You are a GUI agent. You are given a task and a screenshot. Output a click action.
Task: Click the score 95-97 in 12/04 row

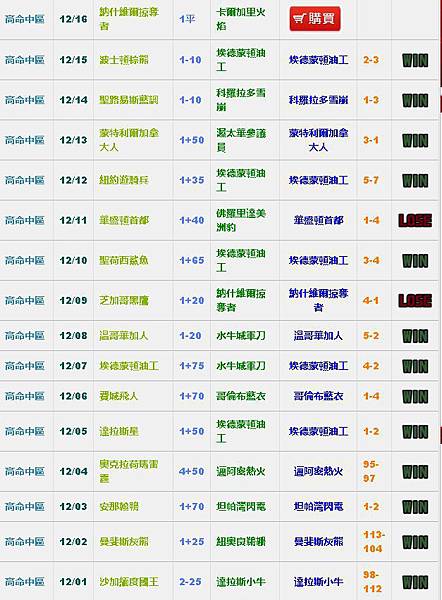coord(371,471)
